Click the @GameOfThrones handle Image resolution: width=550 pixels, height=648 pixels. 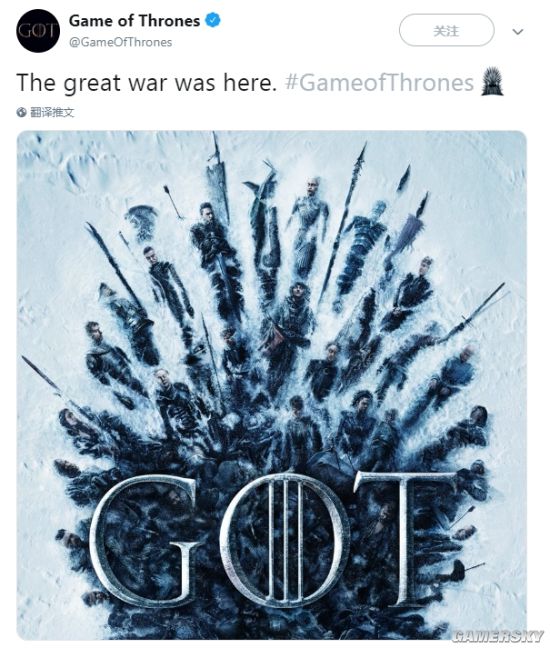coord(120,42)
